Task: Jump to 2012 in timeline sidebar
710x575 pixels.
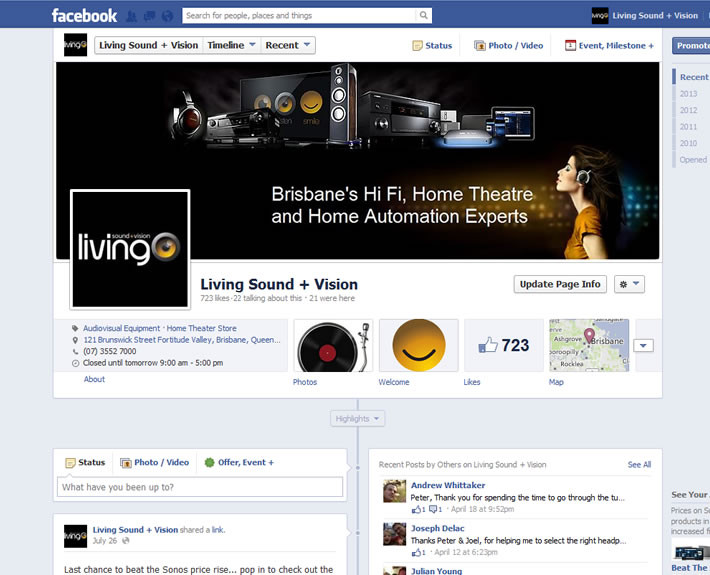Action: point(688,110)
